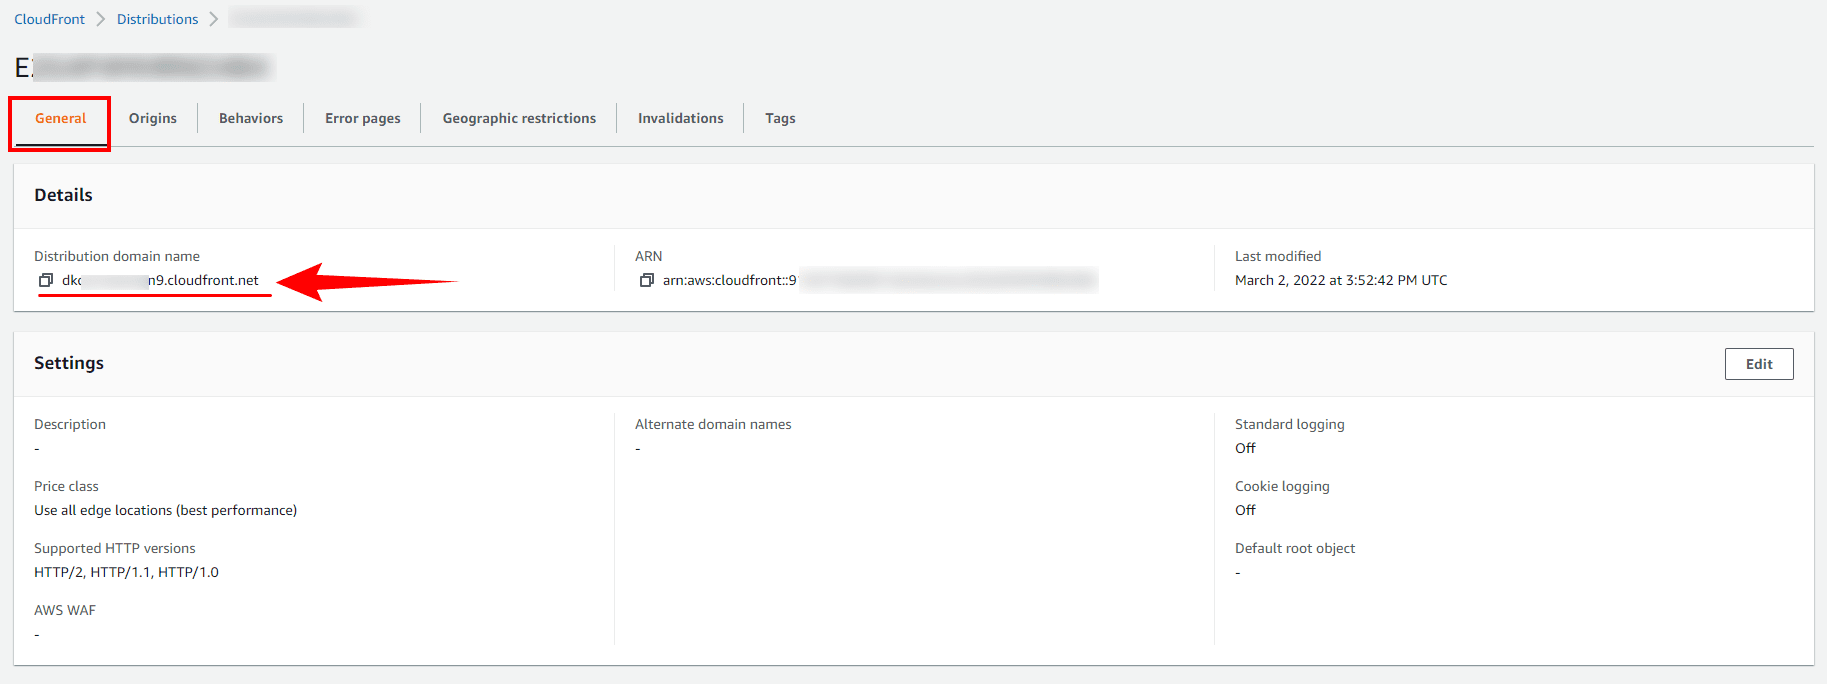The width and height of the screenshot is (1827, 684).
Task: Click the Default root object label
Action: 1295,548
